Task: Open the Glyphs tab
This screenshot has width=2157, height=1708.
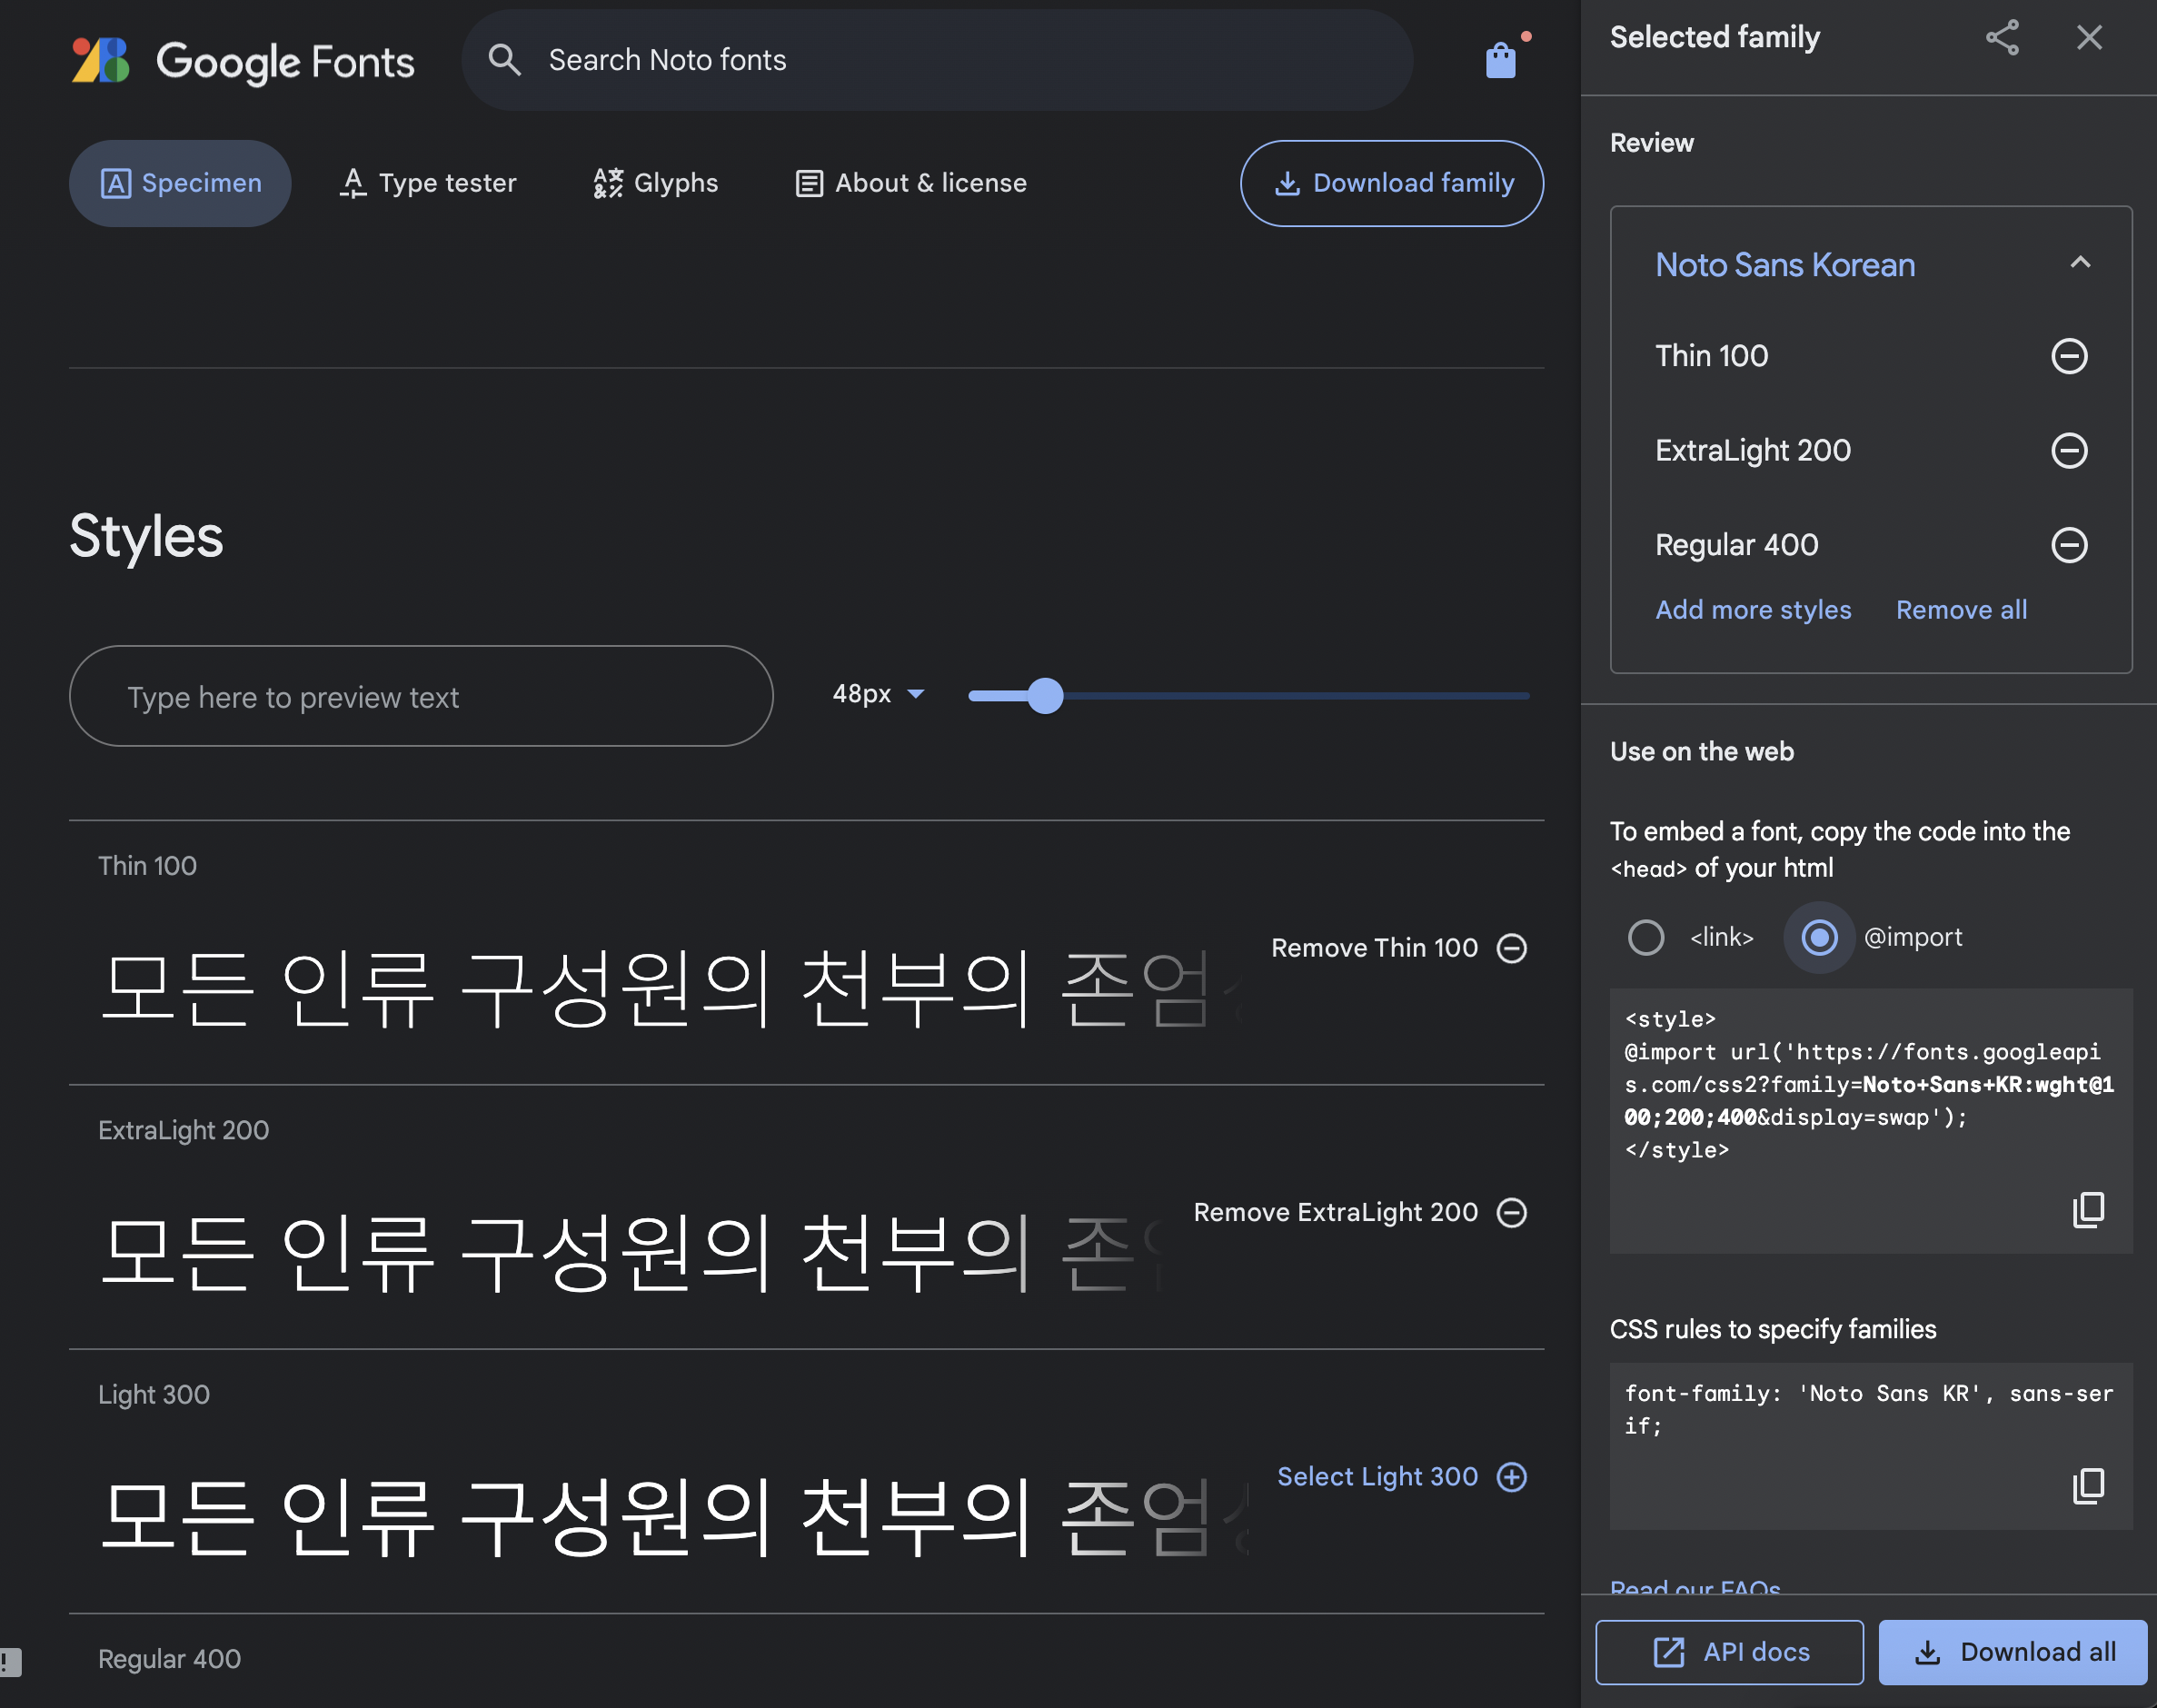Action: click(x=655, y=183)
